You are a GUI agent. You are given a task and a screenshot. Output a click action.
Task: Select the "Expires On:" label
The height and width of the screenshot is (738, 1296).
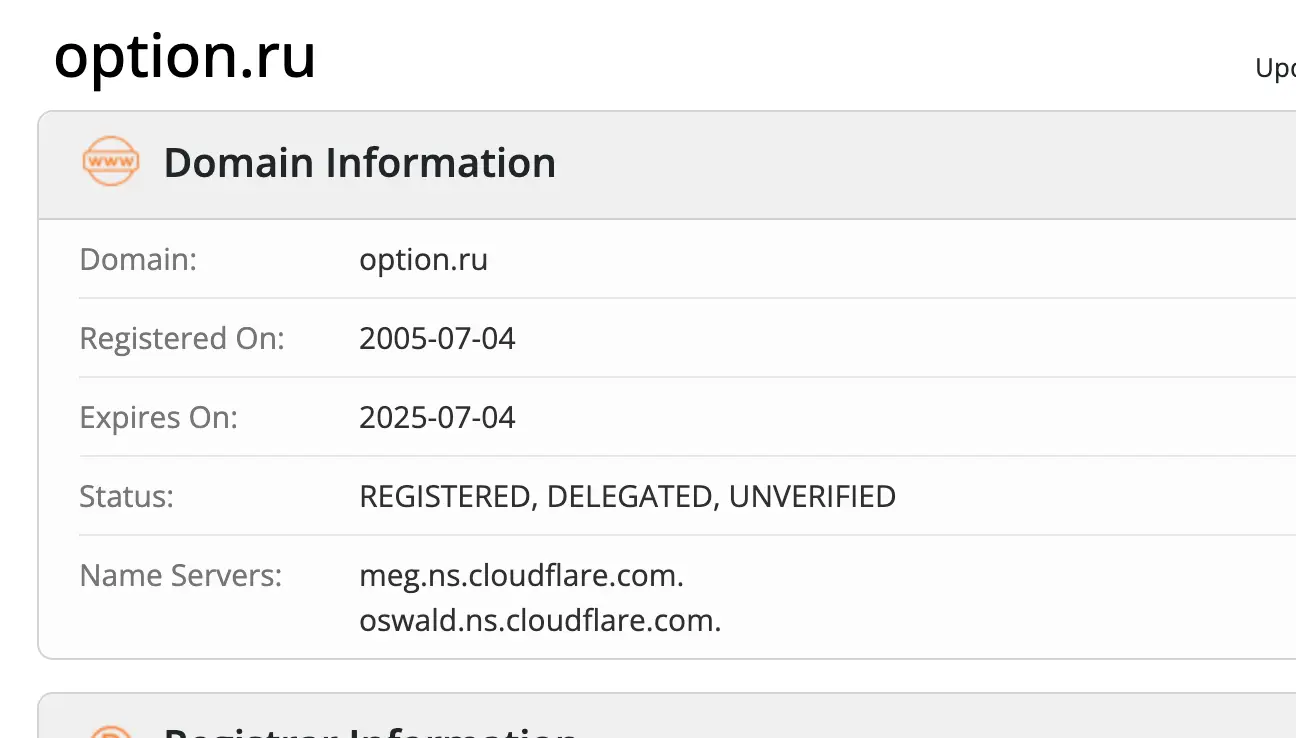[x=158, y=417]
